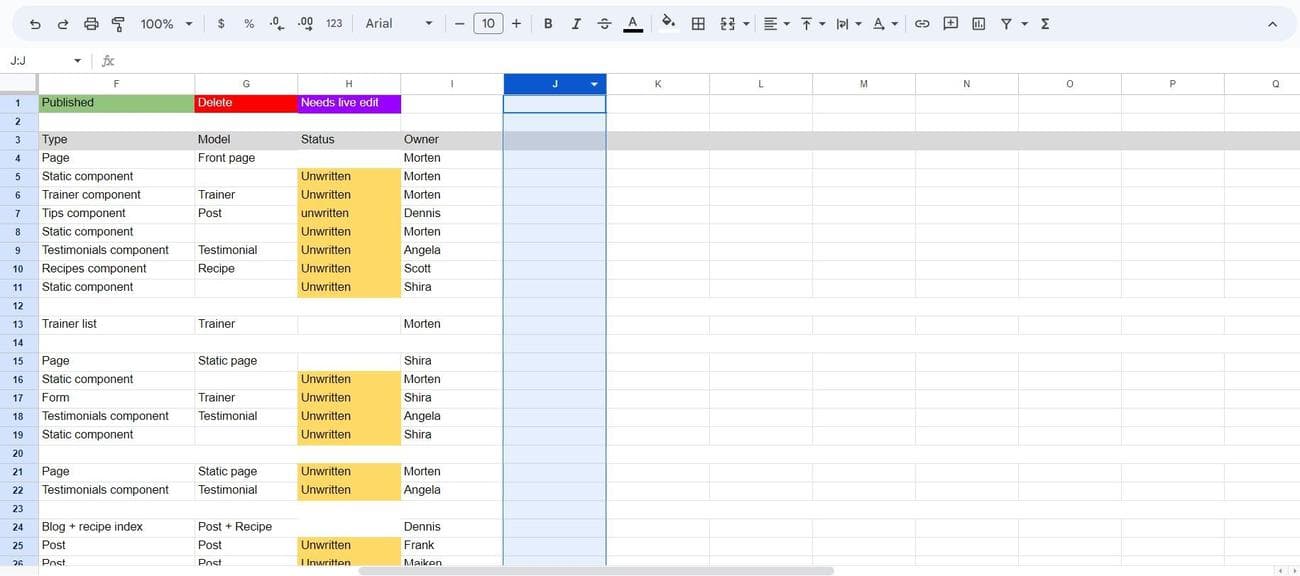
Task: Open the horizontal align menu
Action: (x=775, y=24)
